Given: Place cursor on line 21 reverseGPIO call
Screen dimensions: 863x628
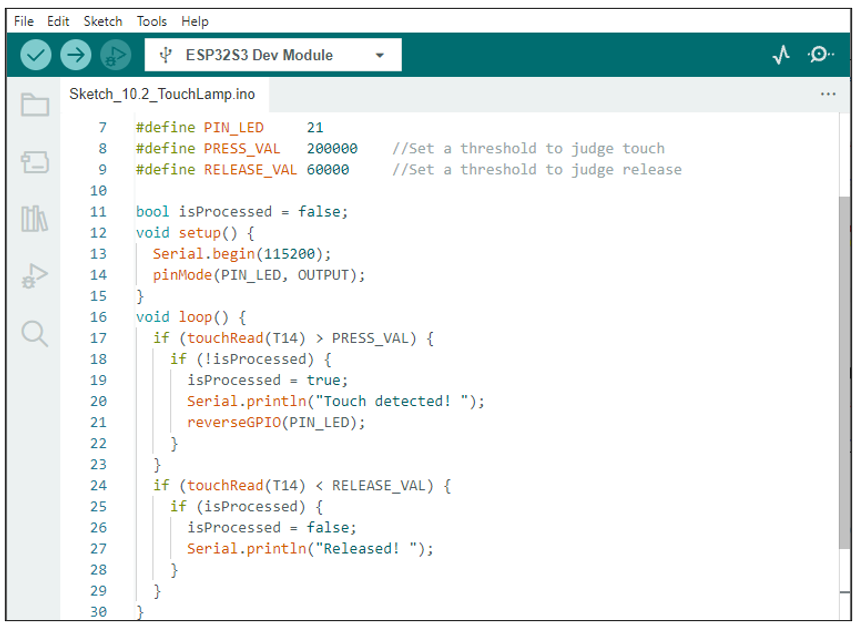Looking at the screenshot, I should (x=276, y=422).
